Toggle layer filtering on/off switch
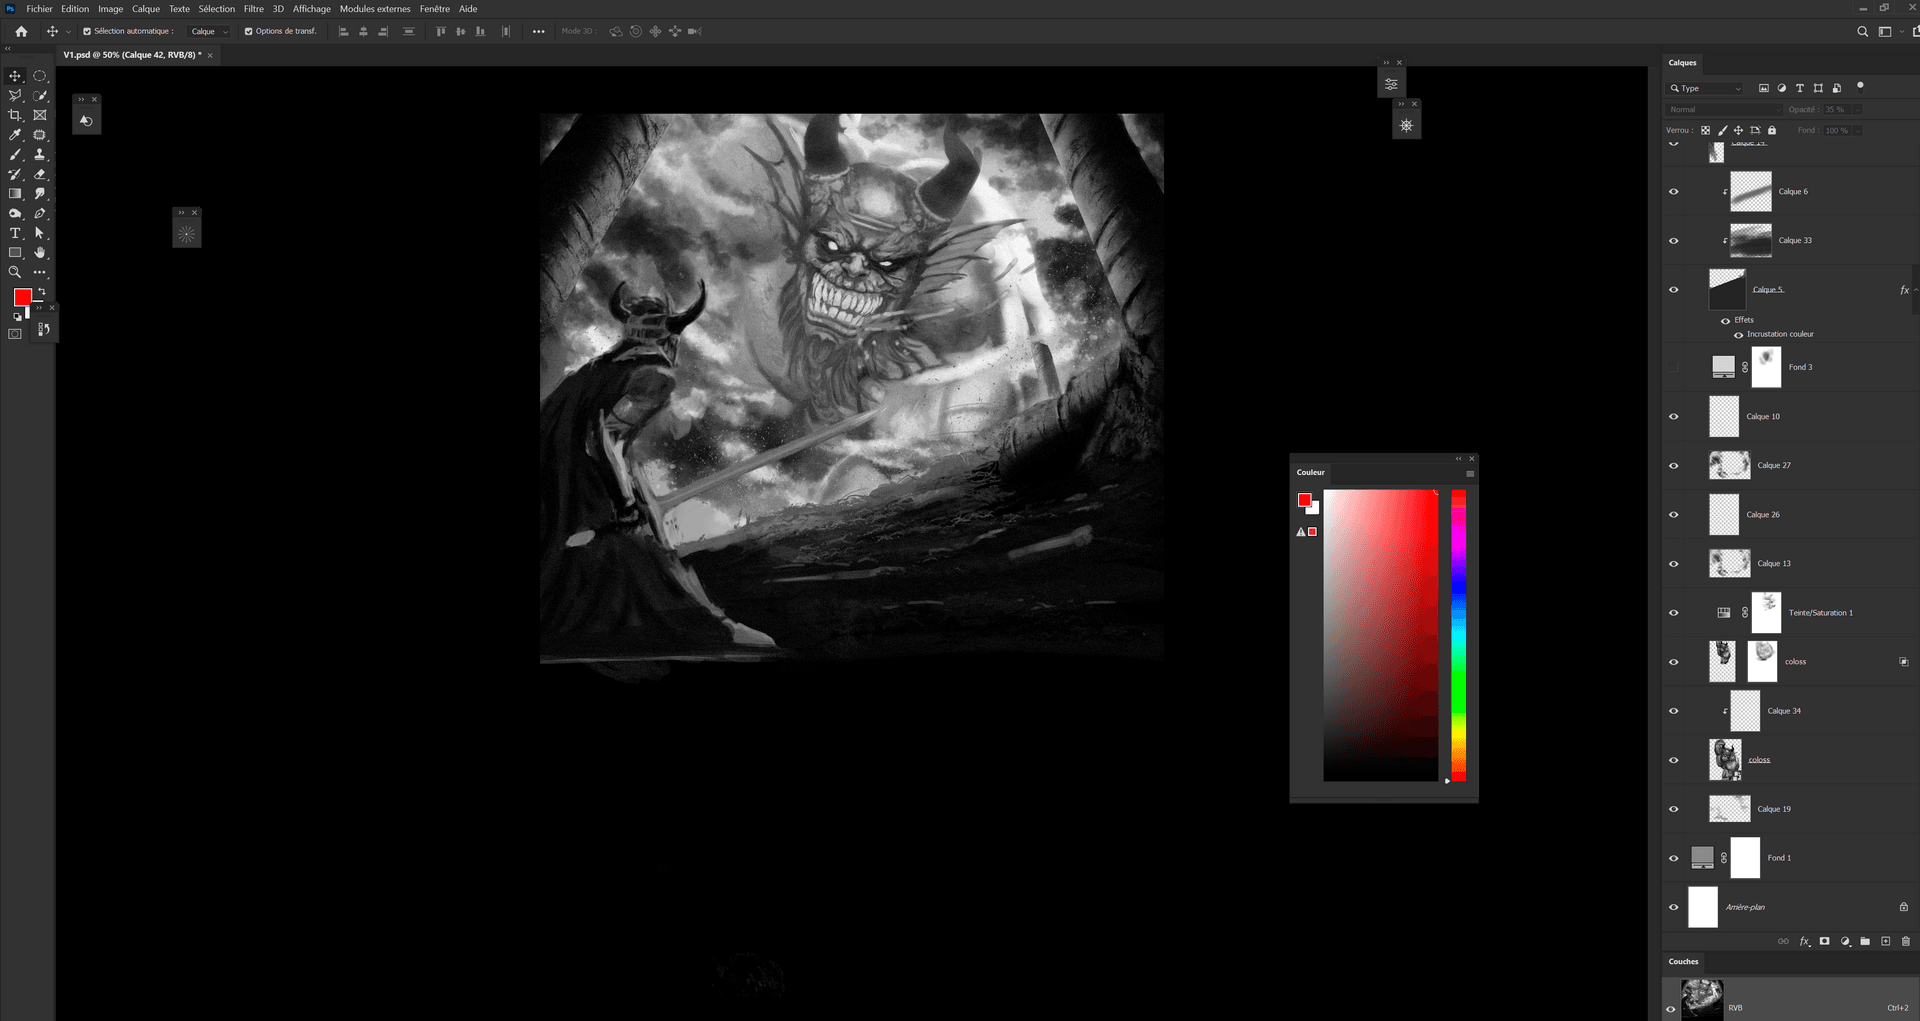 tap(1860, 86)
